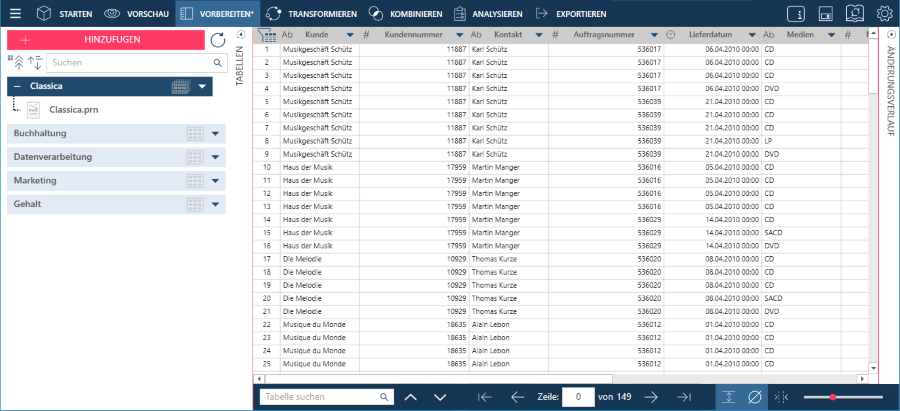
Task: Jump to next search match arrow
Action: 440,397
